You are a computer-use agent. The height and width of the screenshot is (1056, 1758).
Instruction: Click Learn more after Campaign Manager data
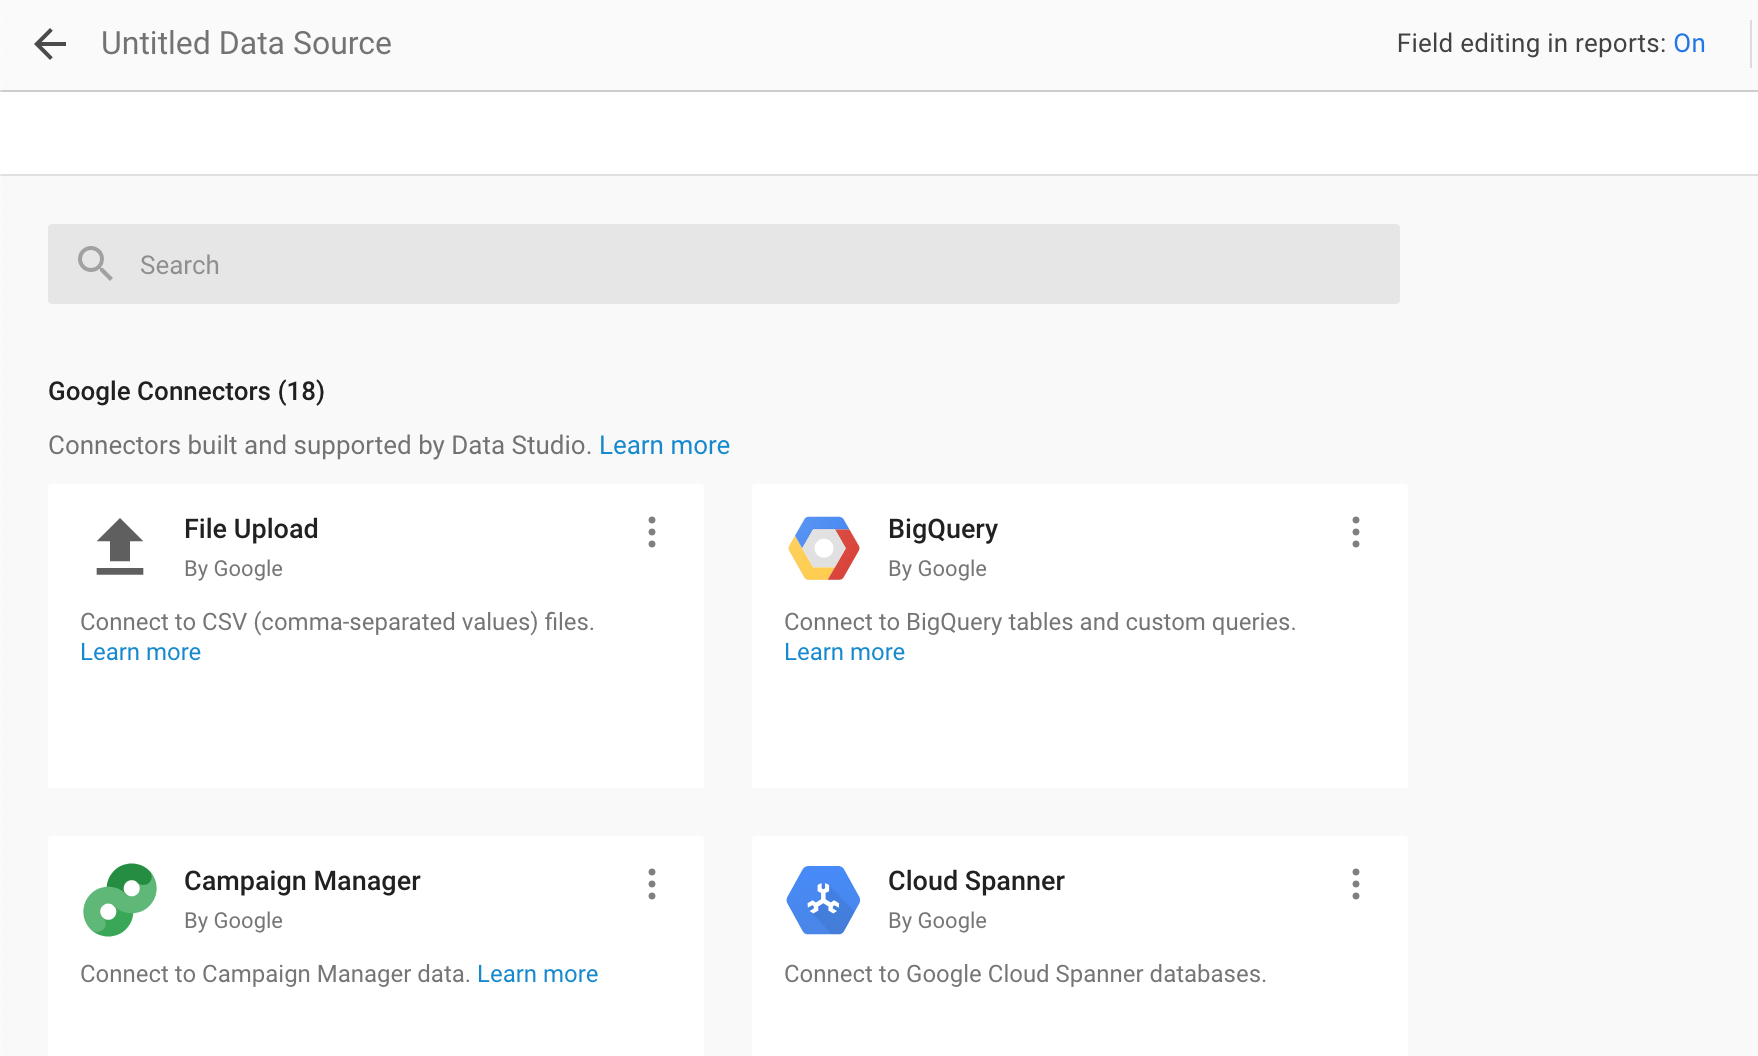537,973
